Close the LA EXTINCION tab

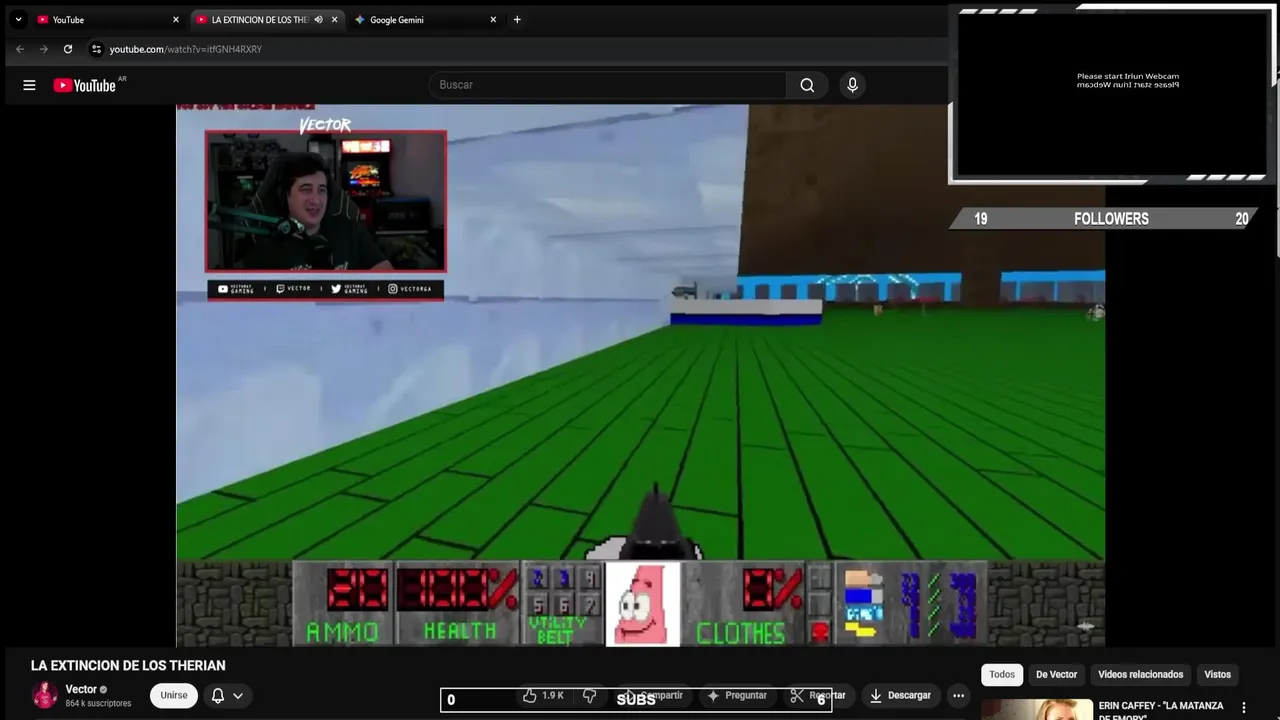[334, 19]
